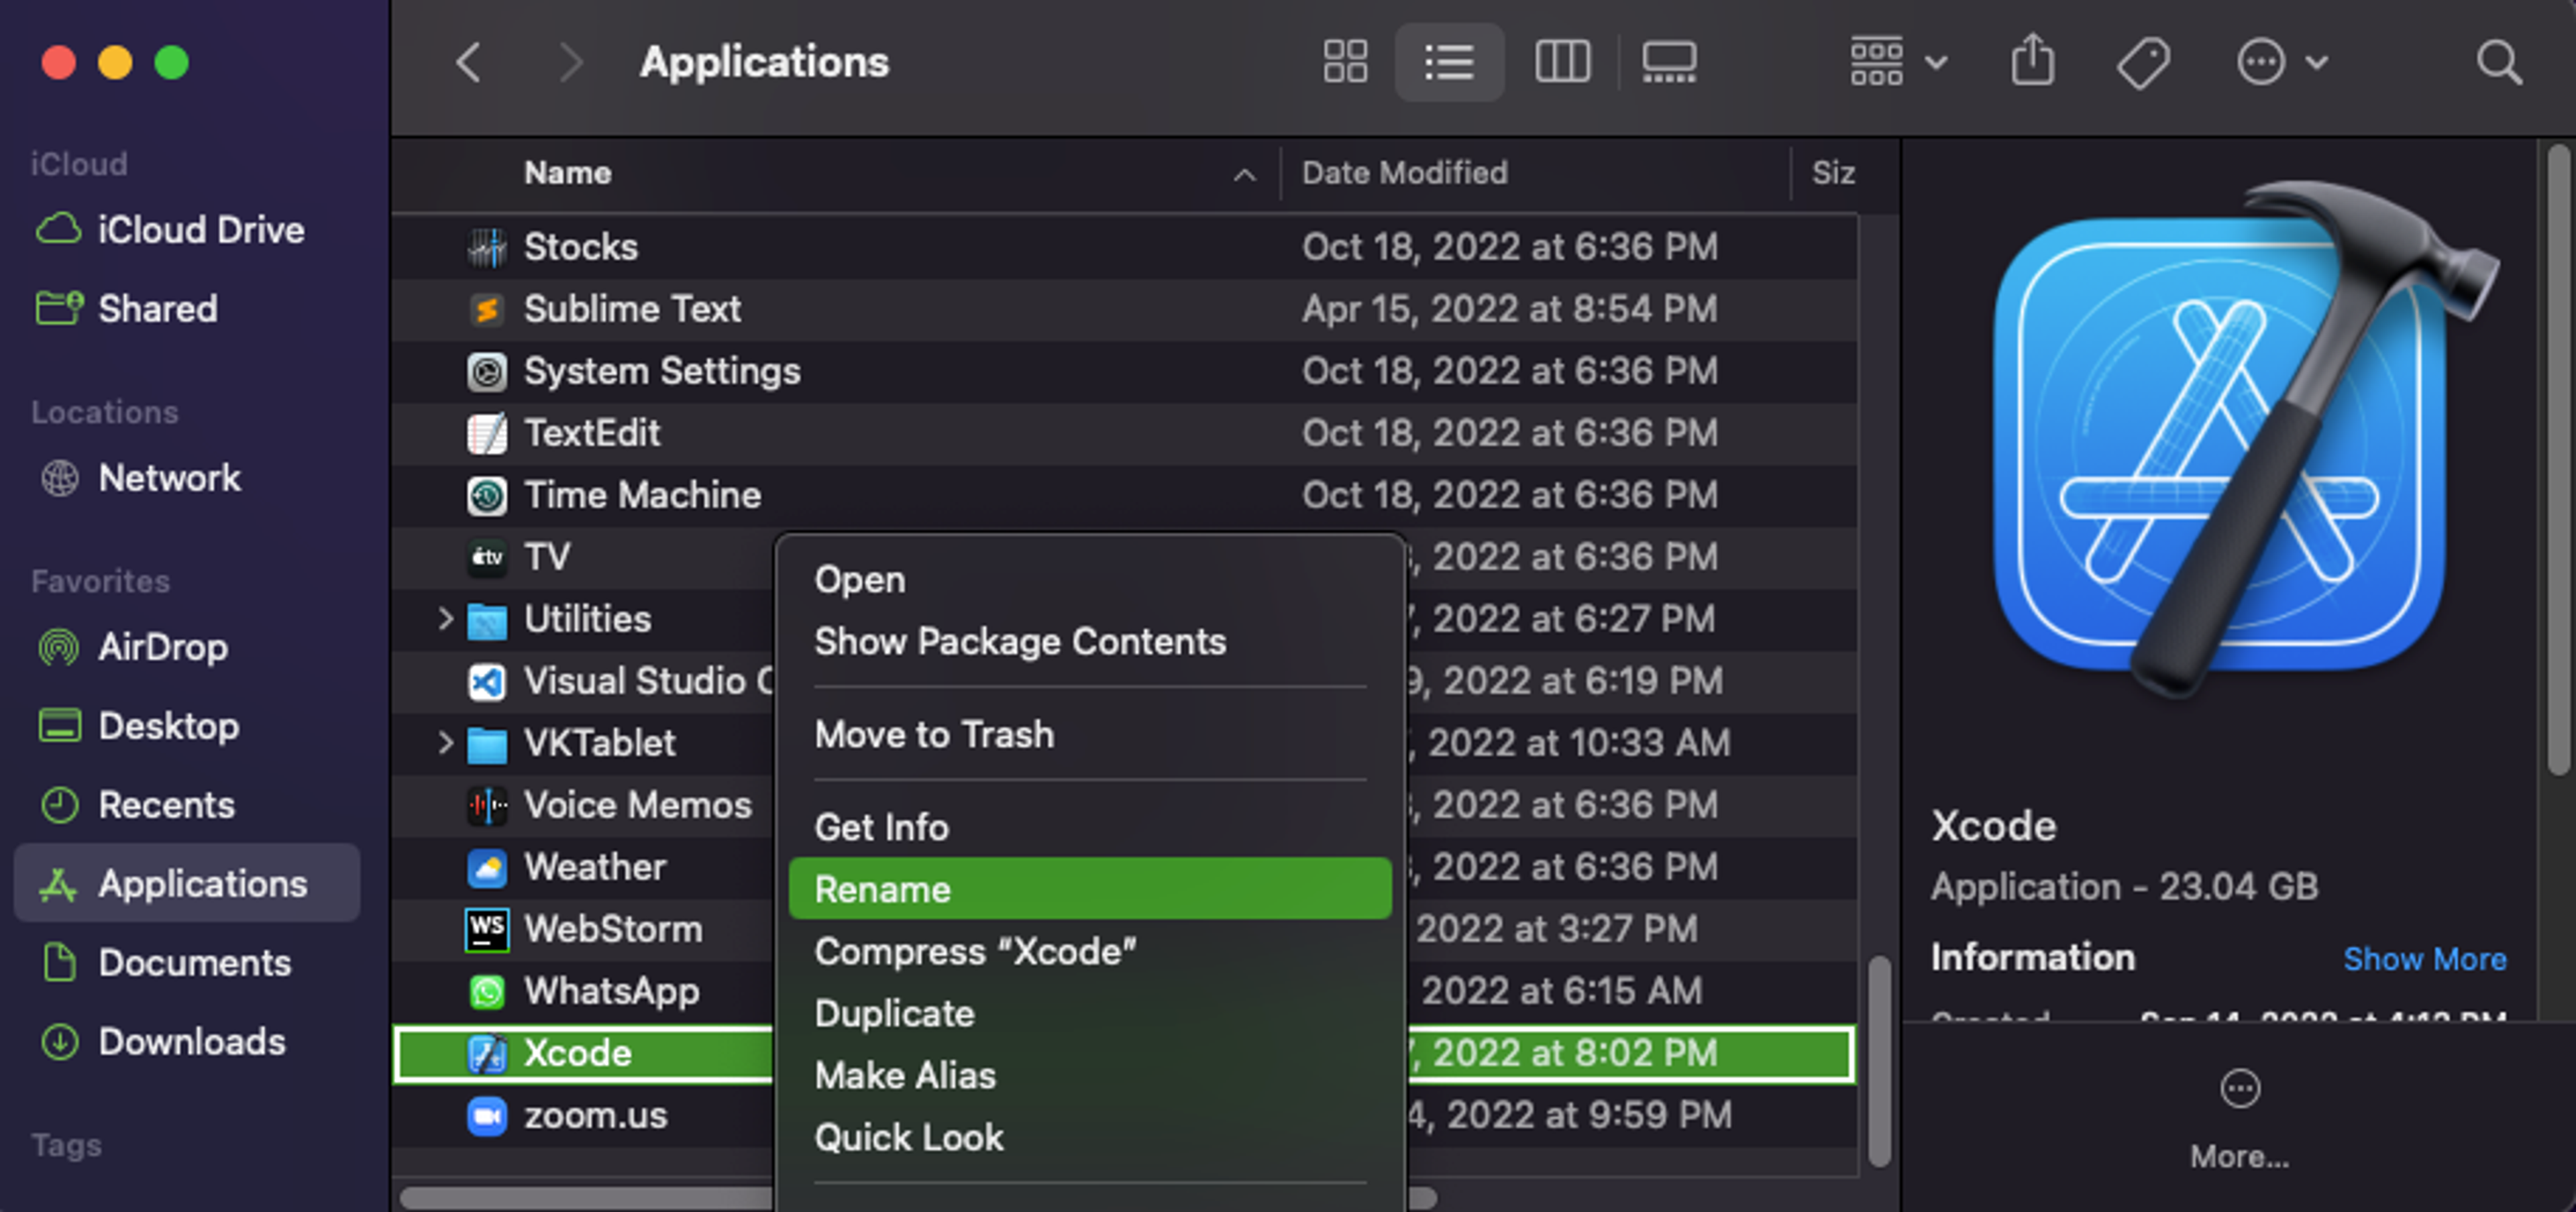Image resolution: width=2576 pixels, height=1212 pixels.
Task: Expand the Utilities folder
Action: coord(445,619)
